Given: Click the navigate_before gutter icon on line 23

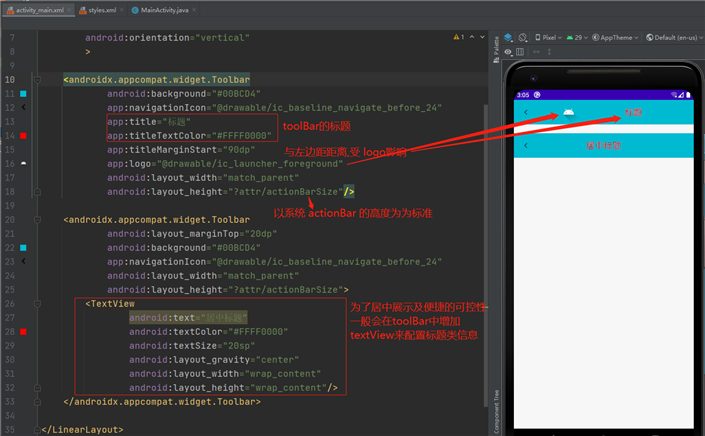Looking at the screenshot, I should 23,262.
